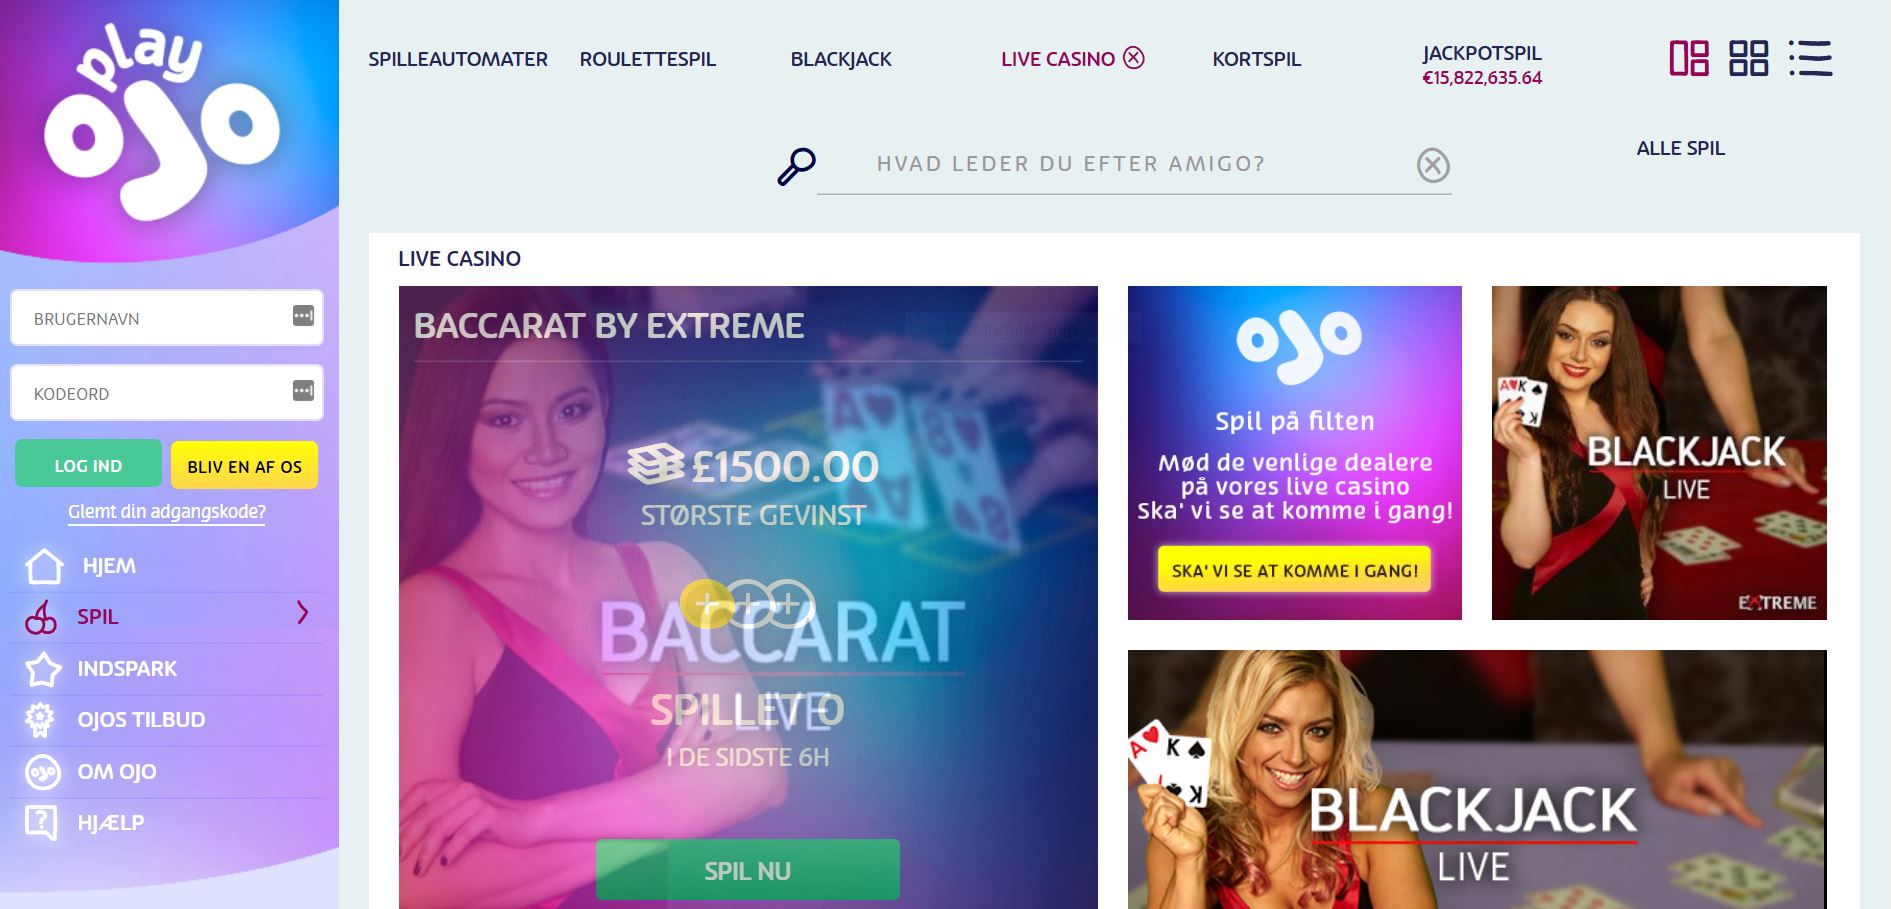Remove the LIVE CASINO filter X icon
1891x909 pixels.
click(x=1133, y=58)
